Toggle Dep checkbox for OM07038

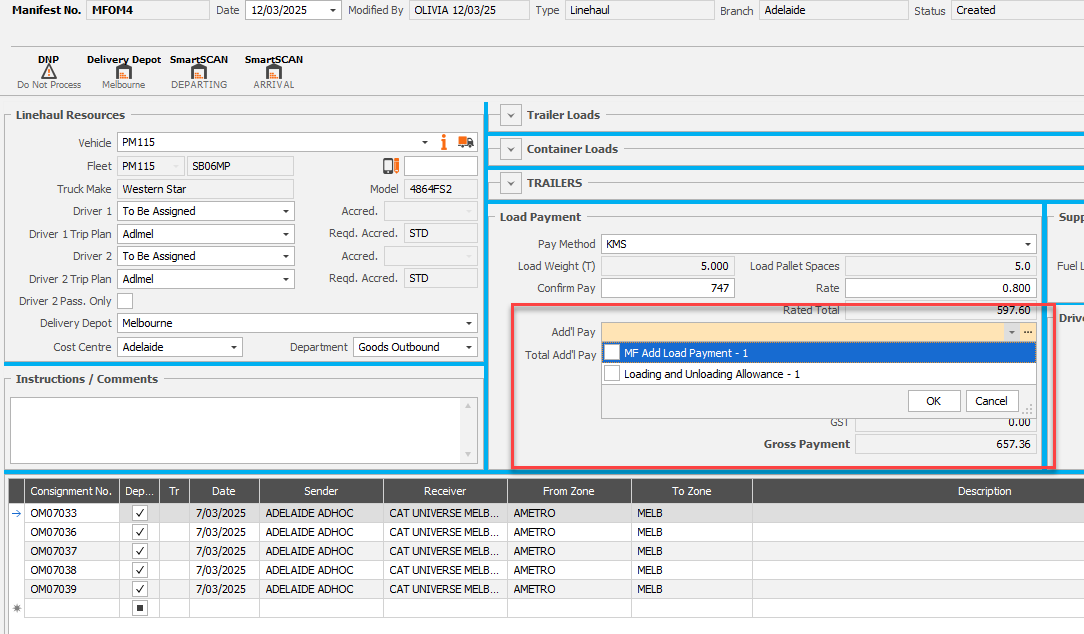point(140,570)
